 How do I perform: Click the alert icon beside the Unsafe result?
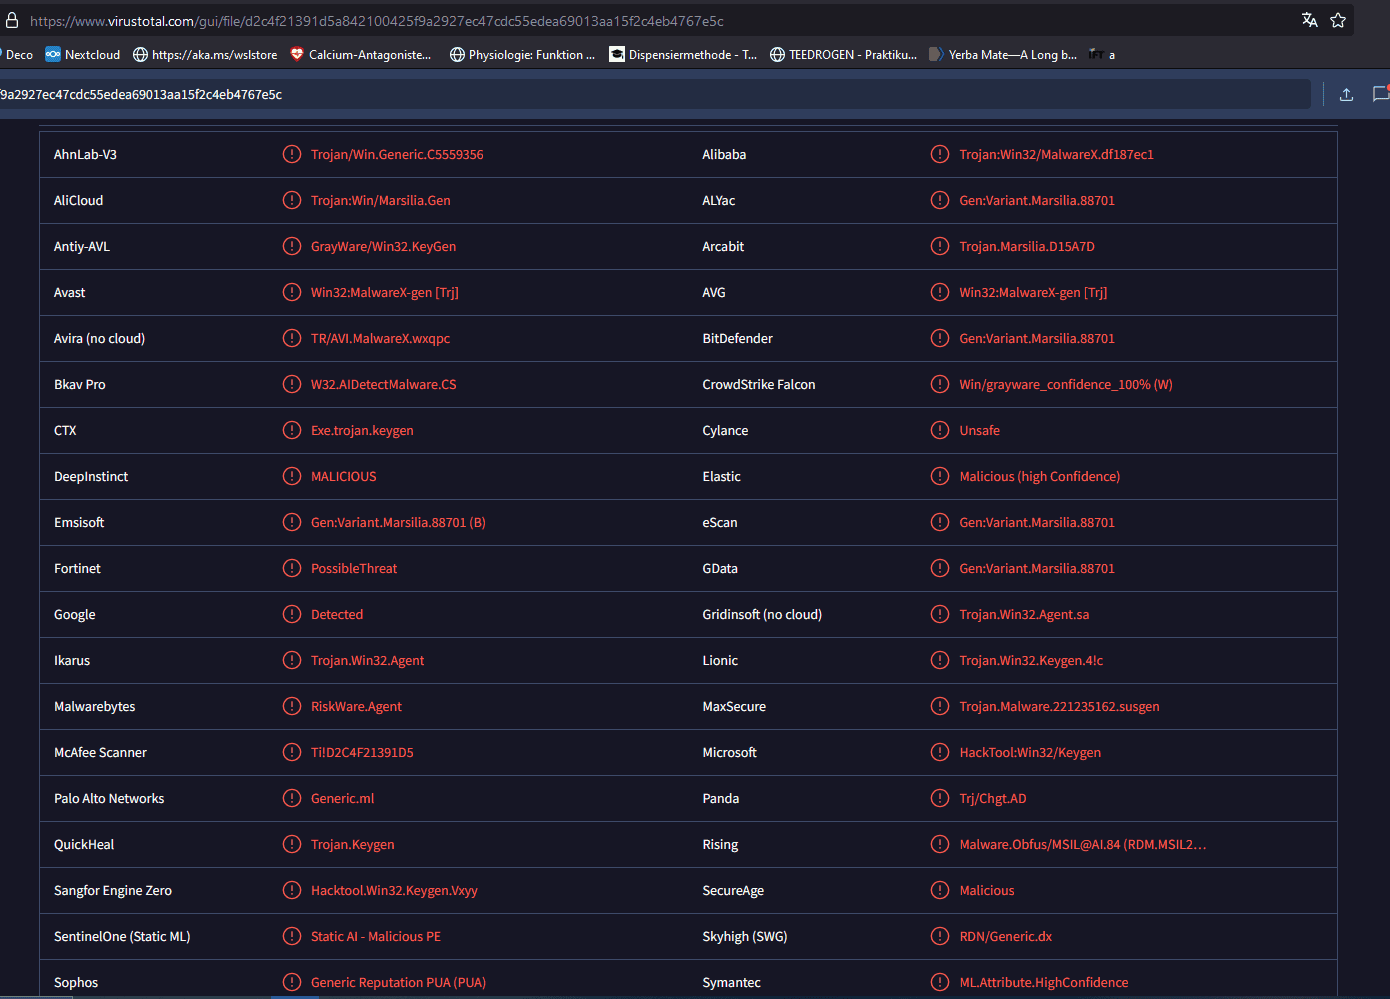click(x=940, y=430)
